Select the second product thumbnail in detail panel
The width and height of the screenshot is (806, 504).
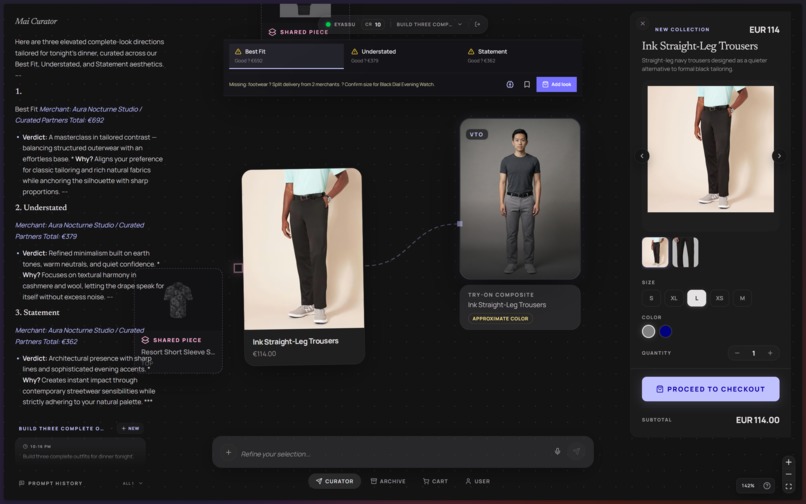(x=685, y=253)
